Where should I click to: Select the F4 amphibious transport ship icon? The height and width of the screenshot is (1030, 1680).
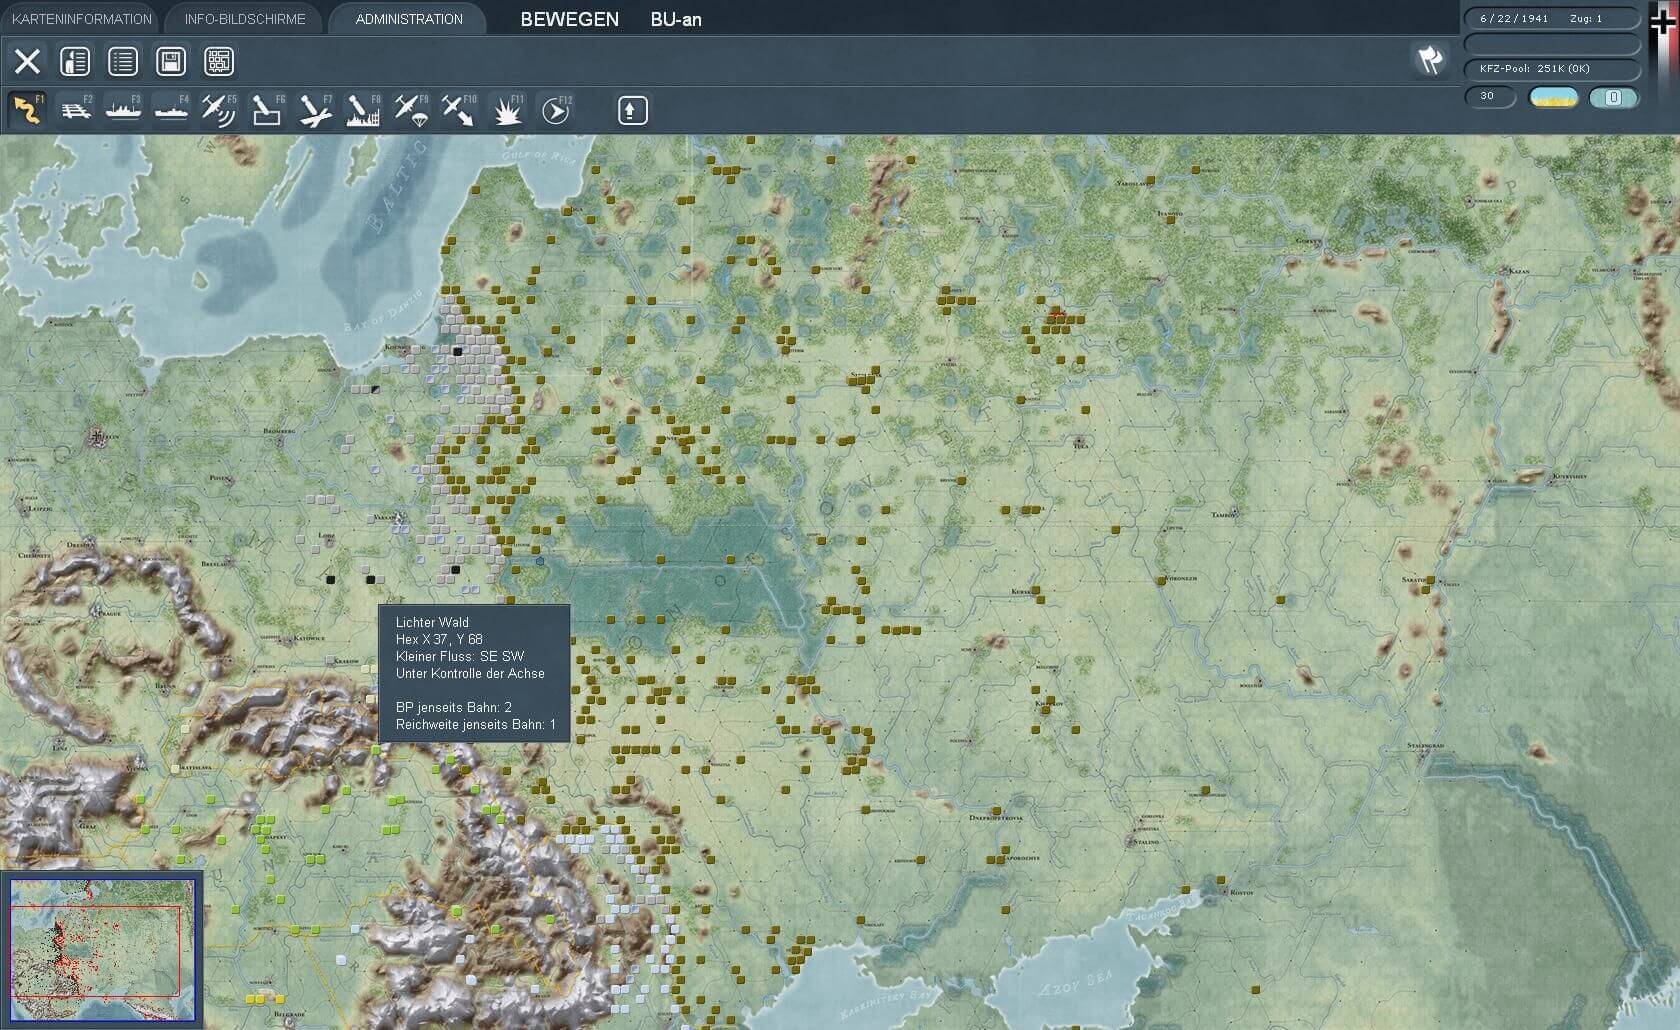171,110
